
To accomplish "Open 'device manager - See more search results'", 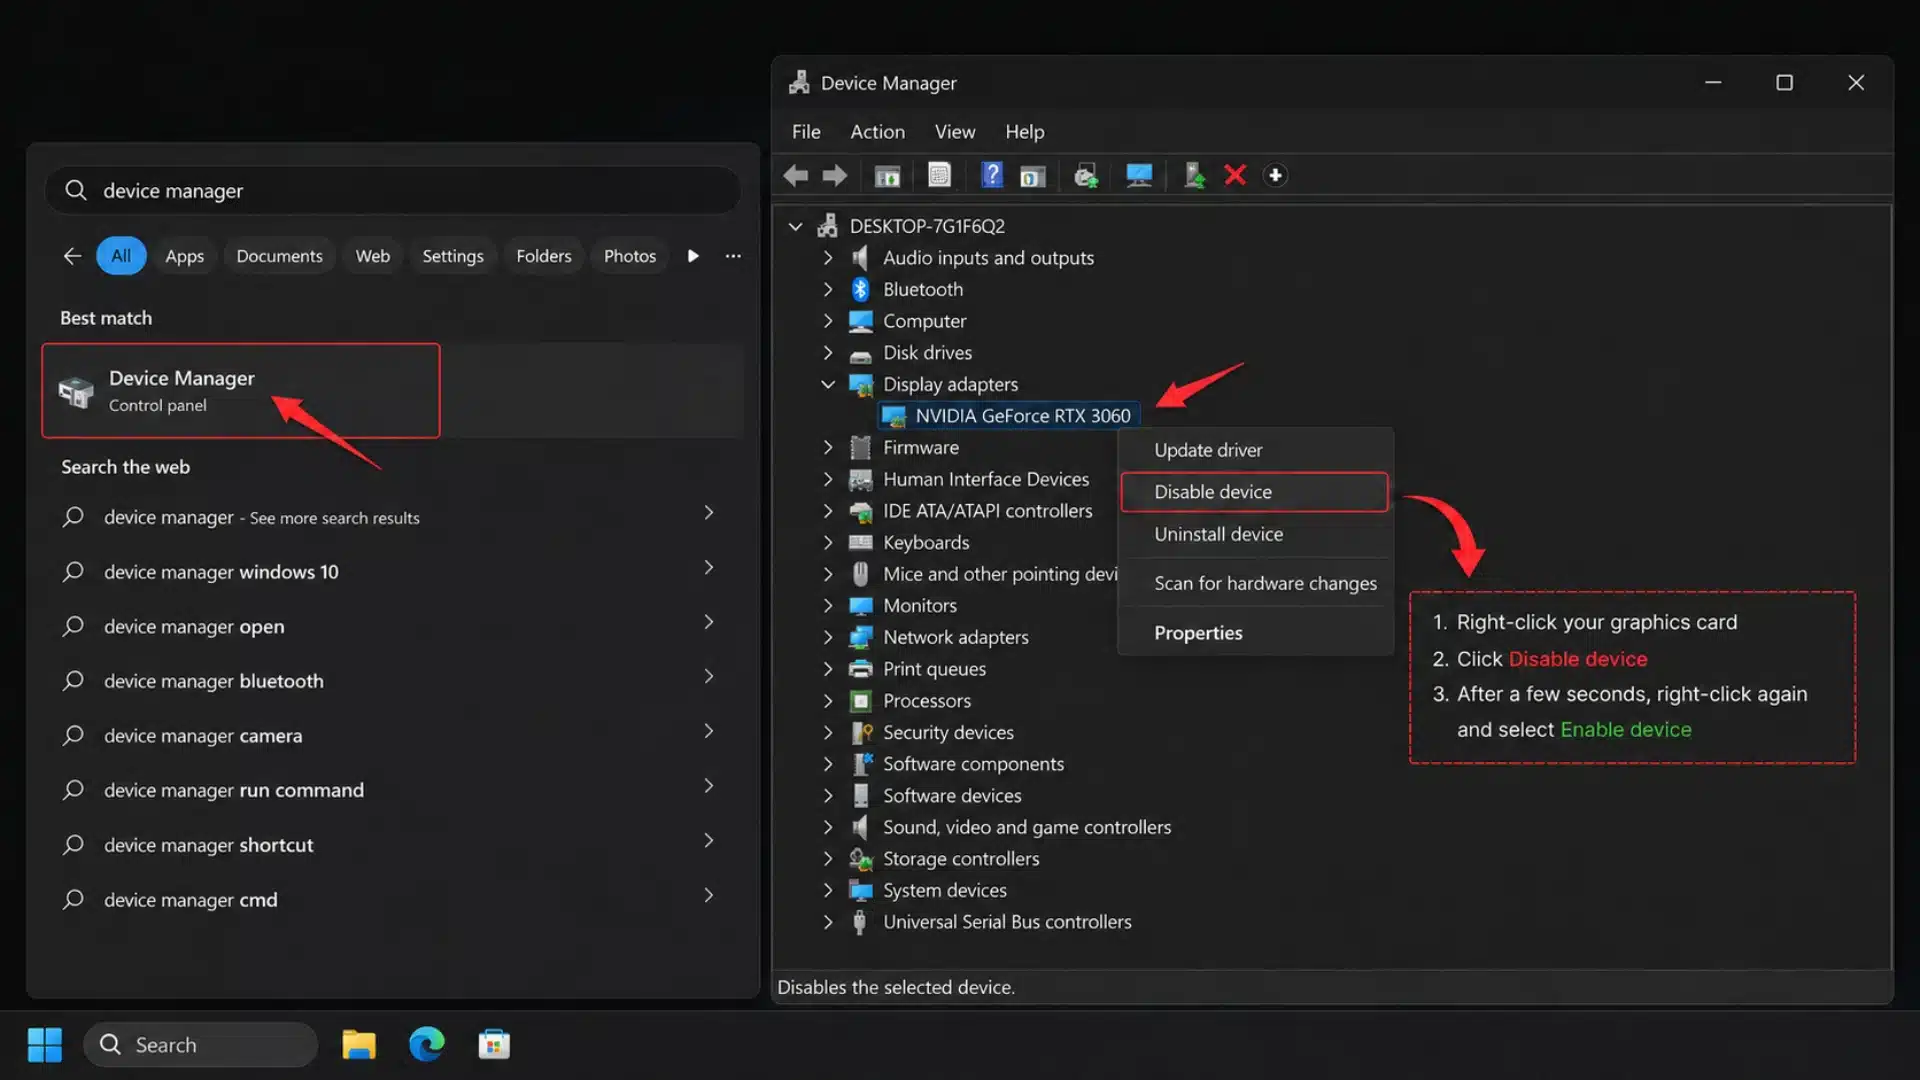I will [x=390, y=517].
